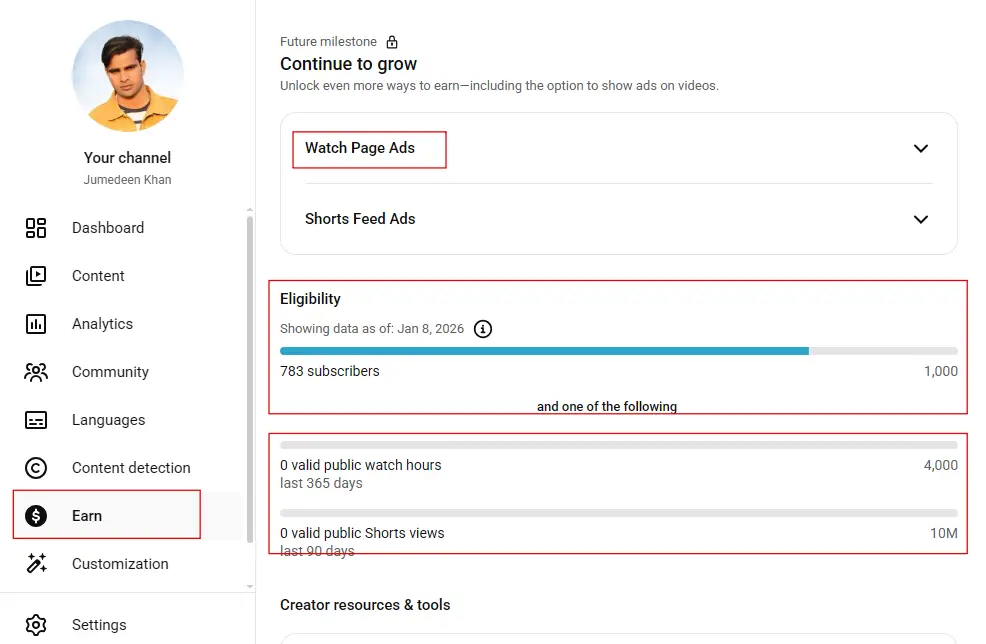Click the Dashboard grid icon
This screenshot has width=986, height=644.
(36, 228)
